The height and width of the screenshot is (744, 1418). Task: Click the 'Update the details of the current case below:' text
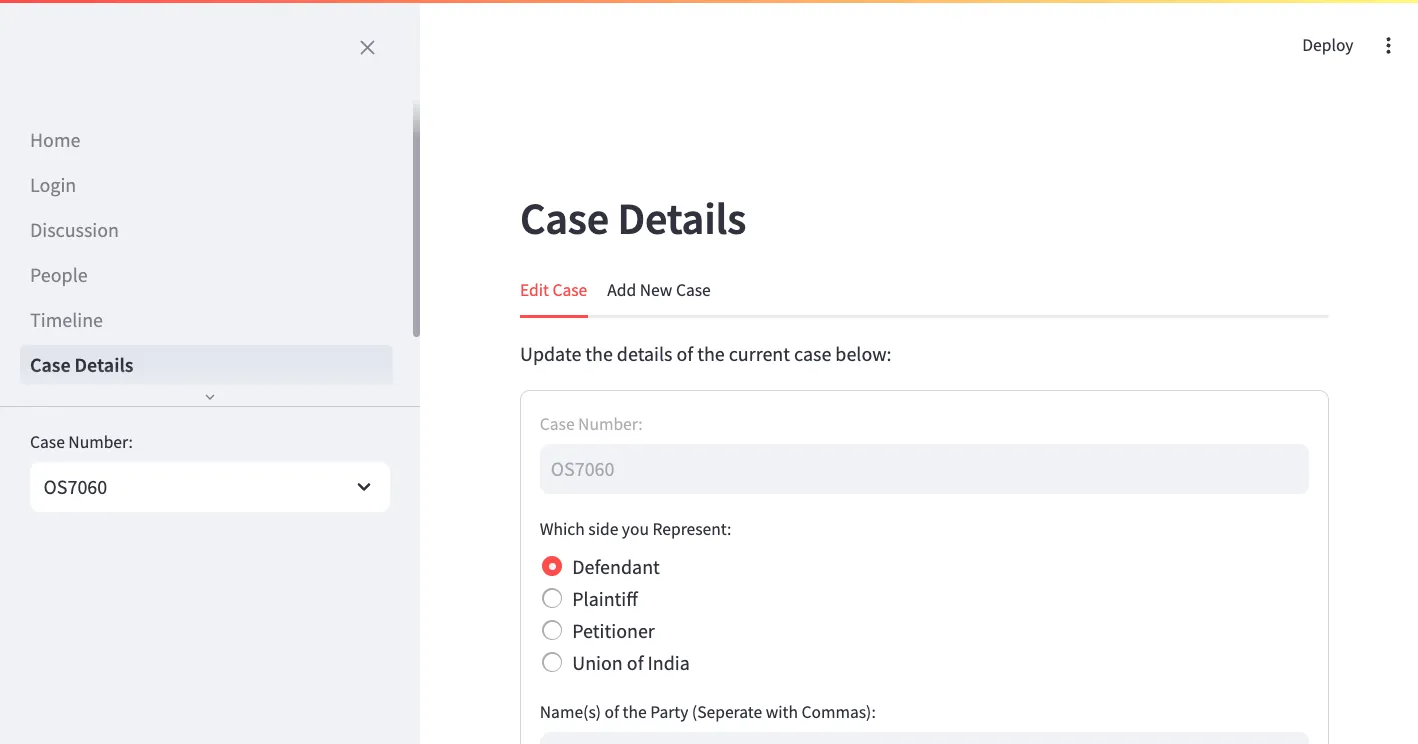point(705,355)
